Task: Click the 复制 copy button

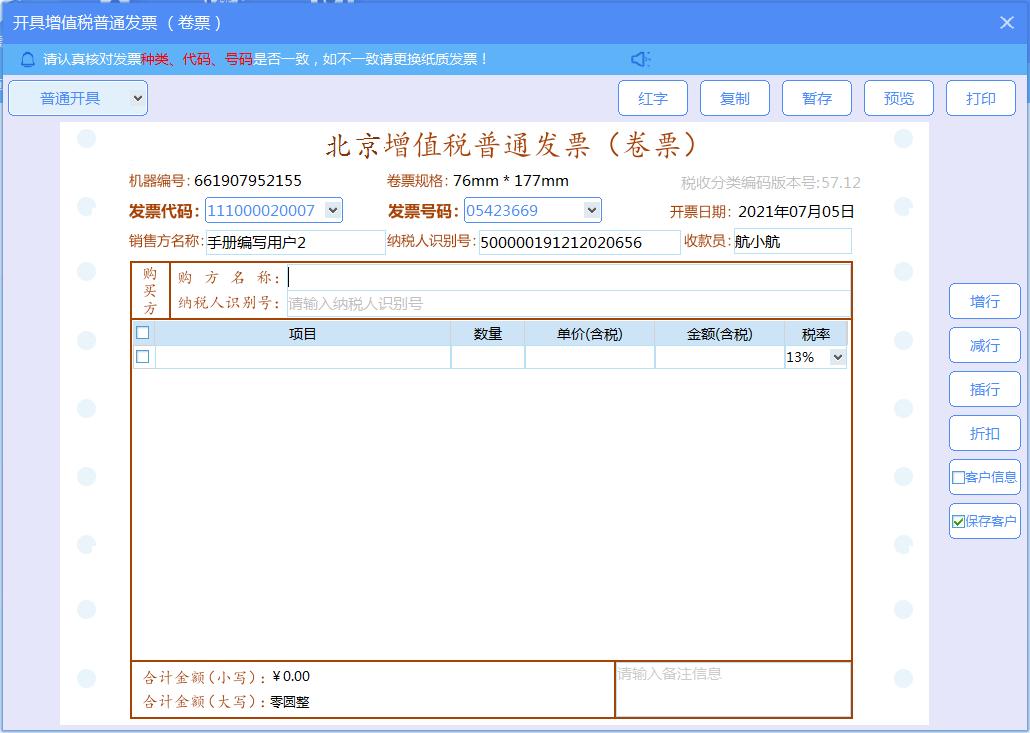Action: (x=735, y=98)
